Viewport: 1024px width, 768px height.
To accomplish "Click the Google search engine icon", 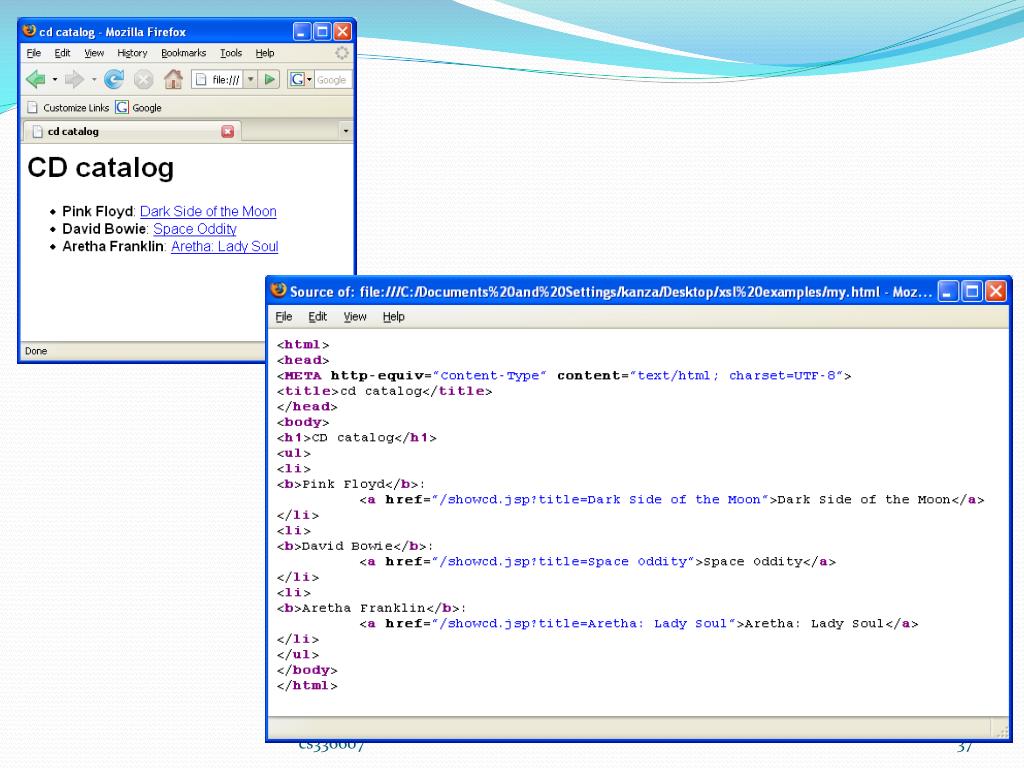I will (x=297, y=80).
